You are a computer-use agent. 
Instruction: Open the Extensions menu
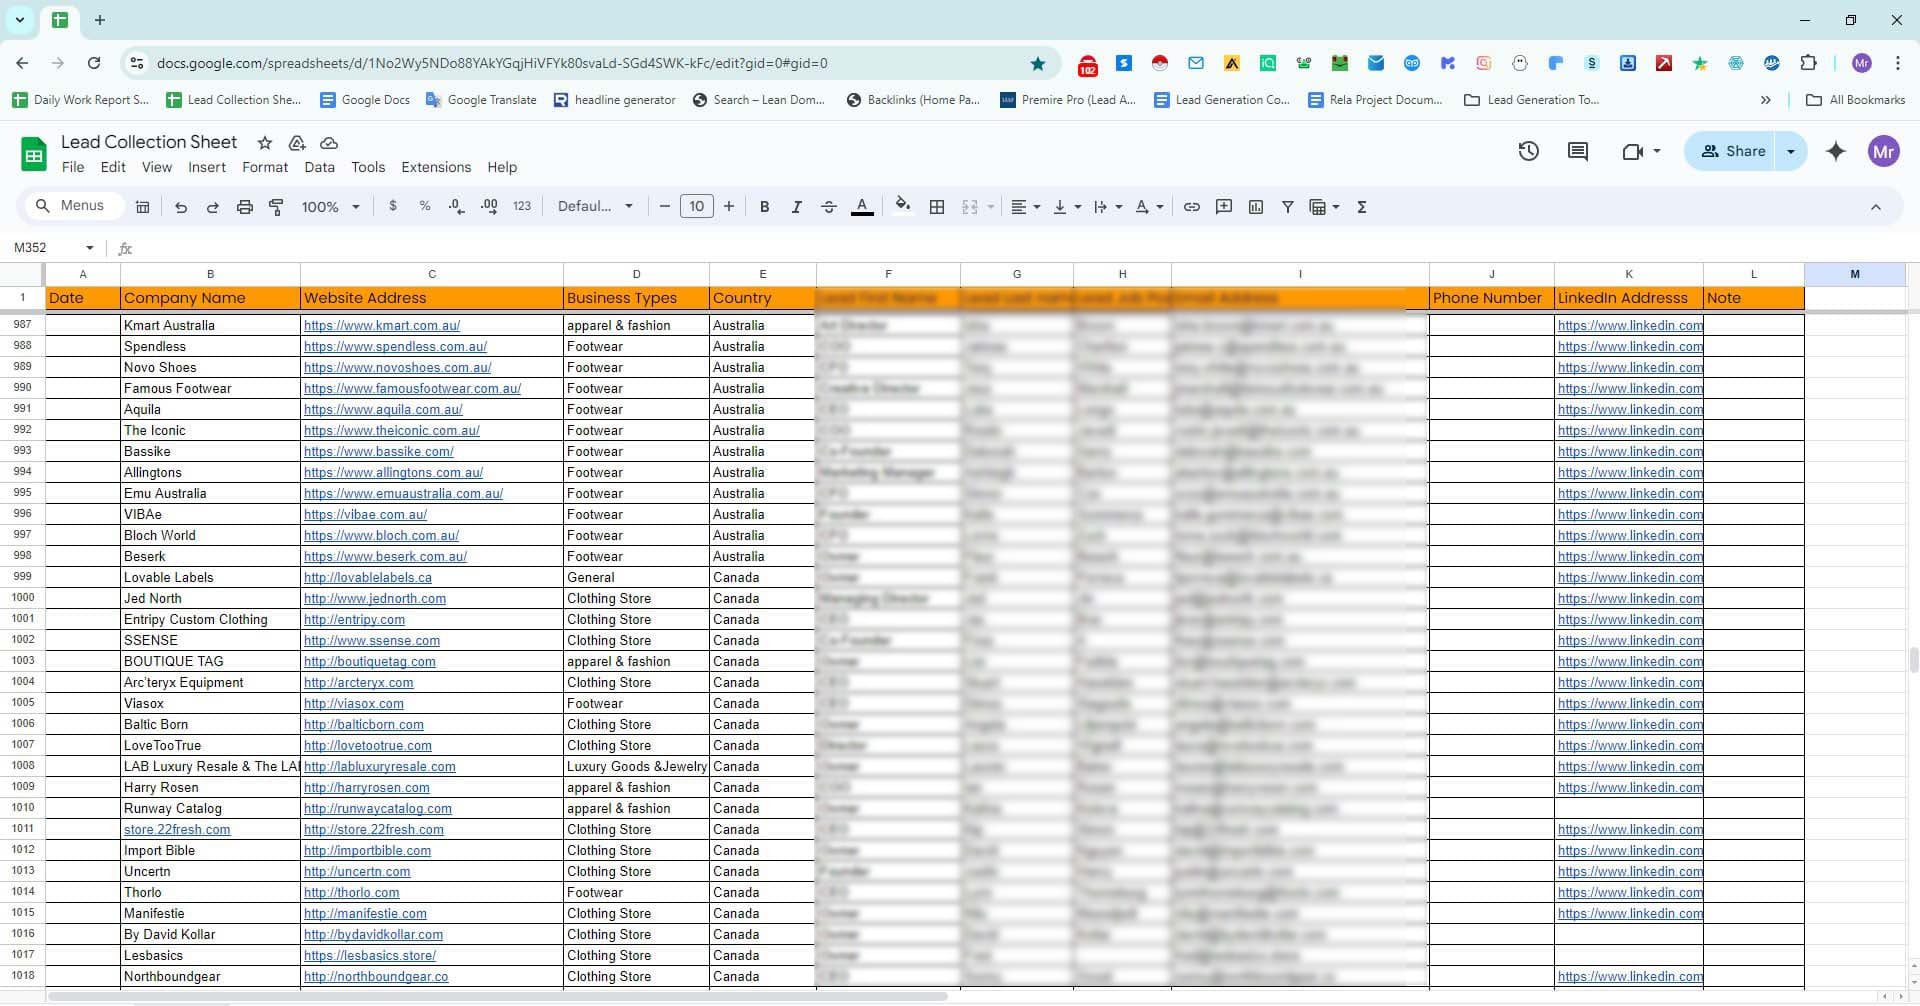pyautogui.click(x=436, y=168)
